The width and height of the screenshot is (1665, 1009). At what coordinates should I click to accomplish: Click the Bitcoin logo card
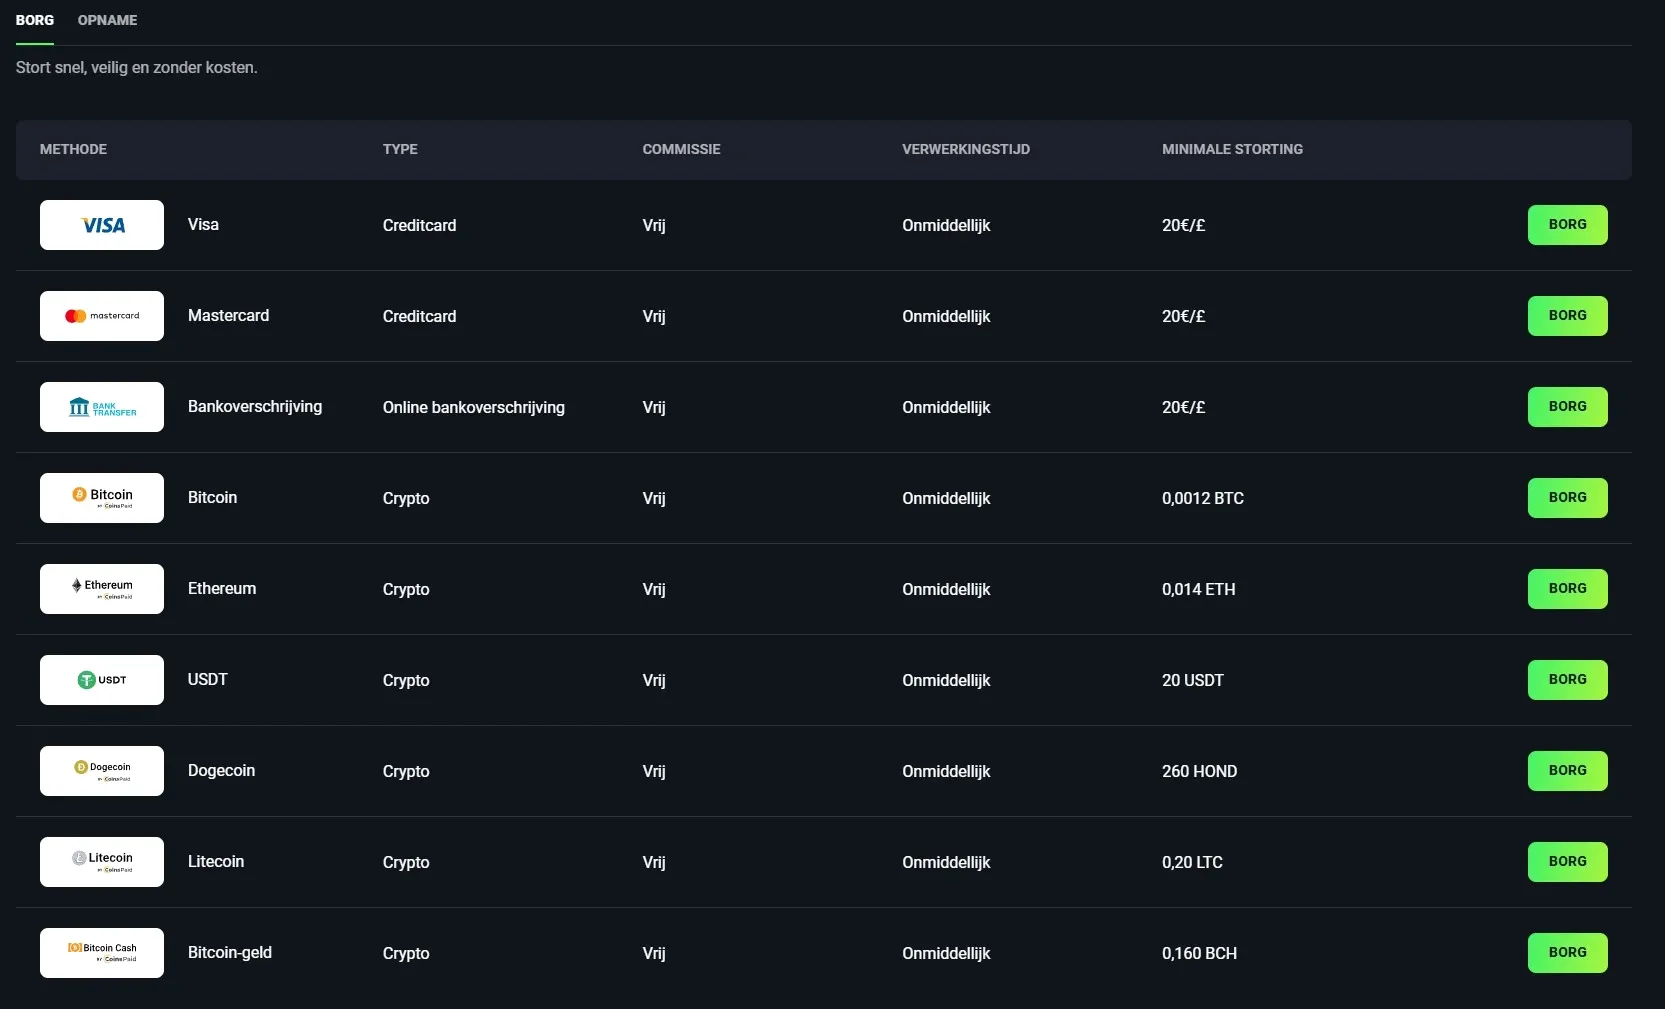pyautogui.click(x=102, y=498)
